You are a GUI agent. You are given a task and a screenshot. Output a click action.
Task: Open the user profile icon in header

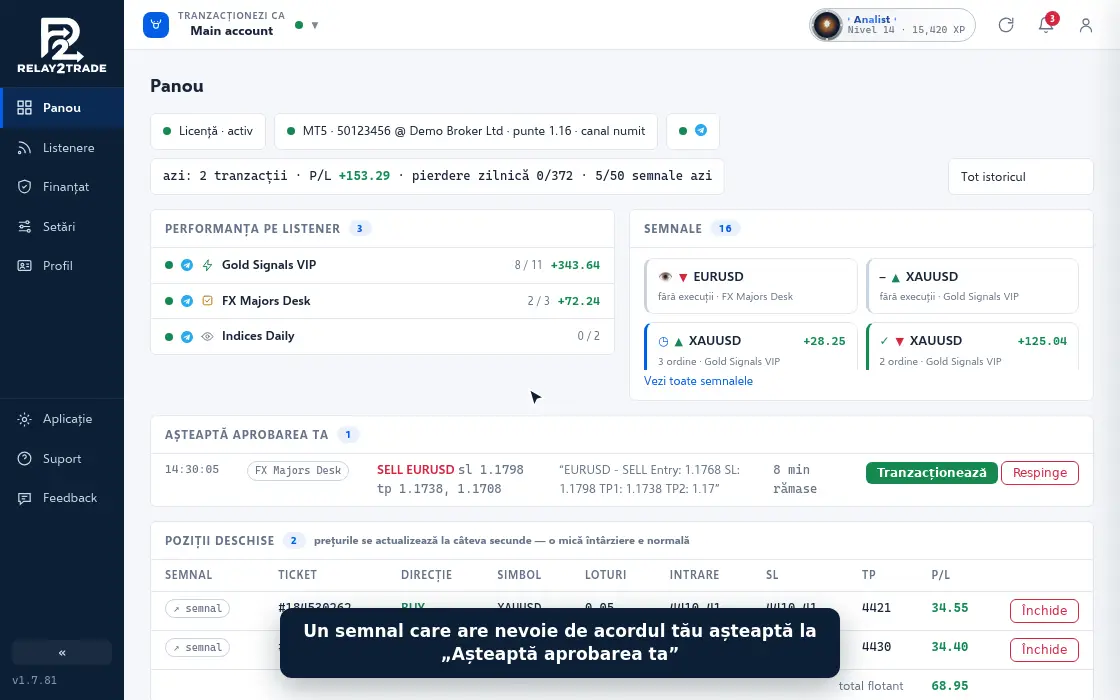[x=1086, y=25]
